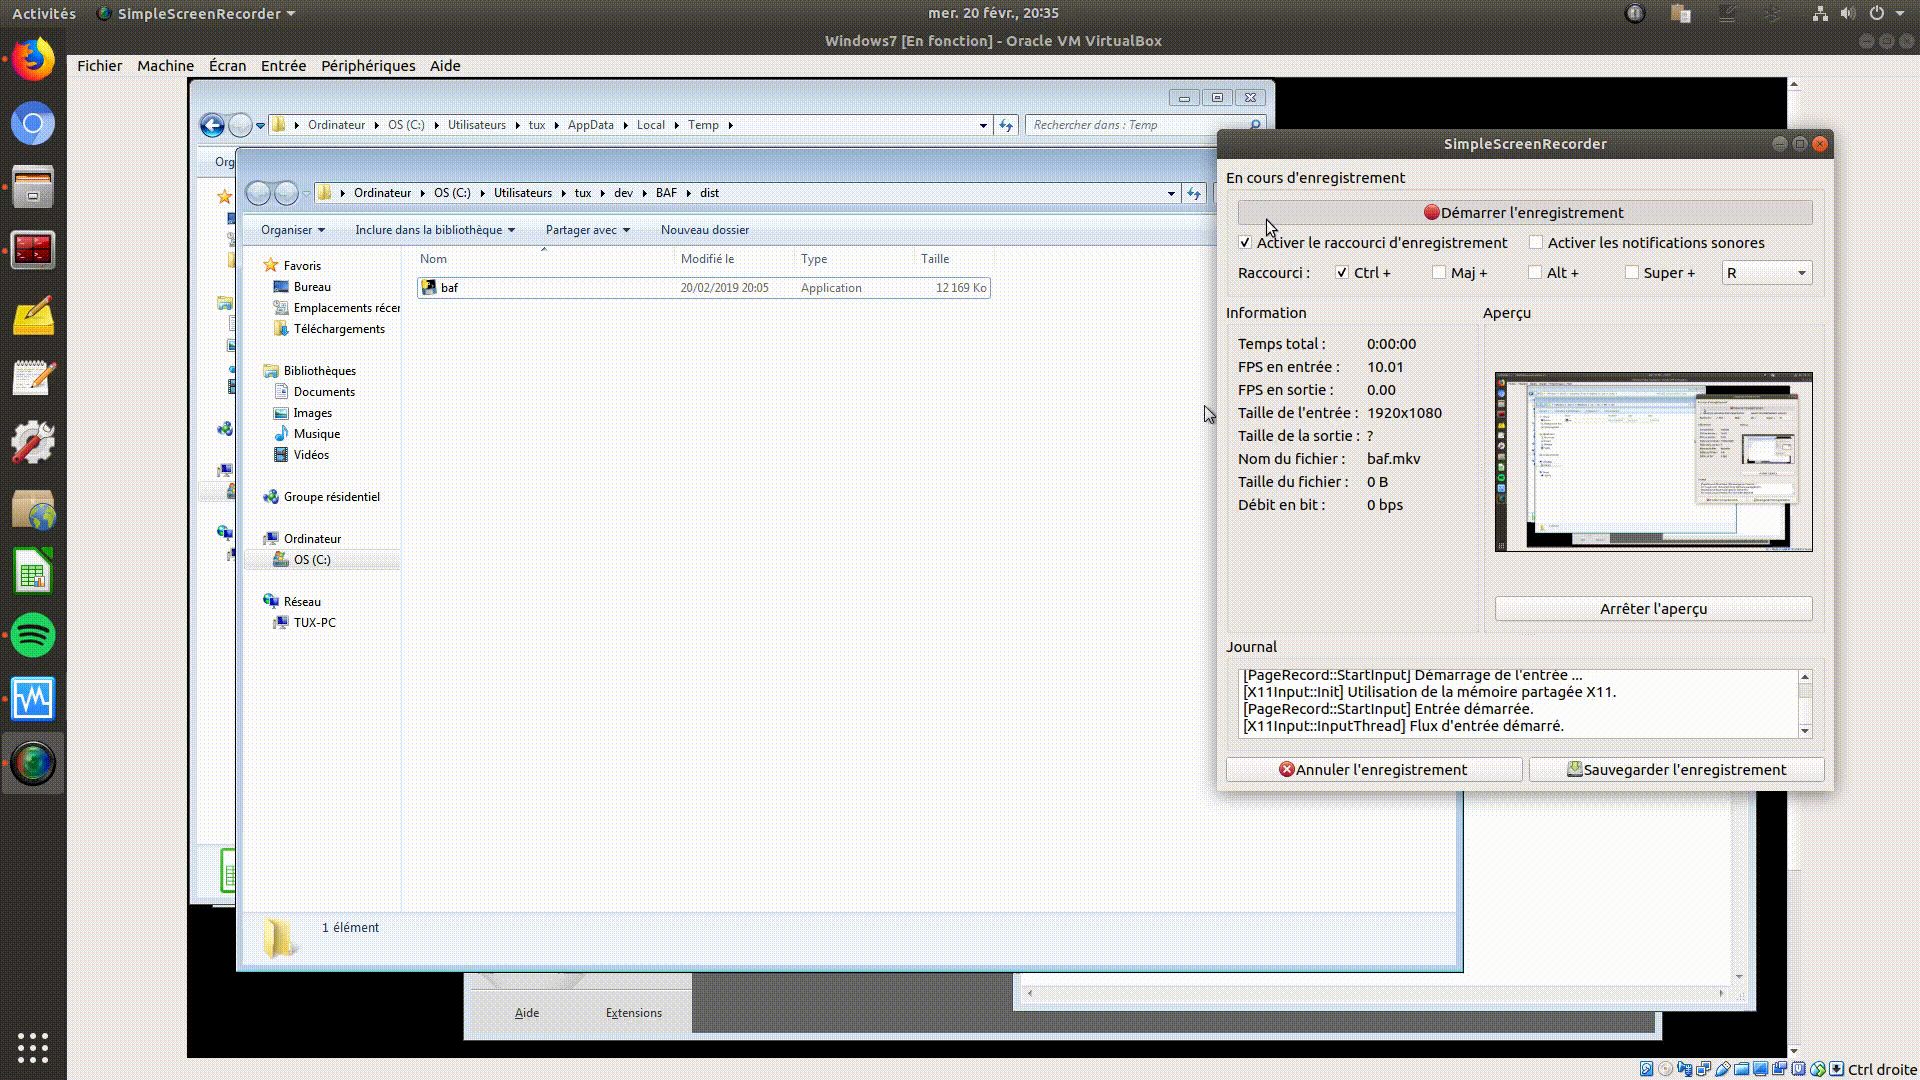Open Firefox from the Ubuntu dock
This screenshot has height=1080, width=1920.
(33, 60)
